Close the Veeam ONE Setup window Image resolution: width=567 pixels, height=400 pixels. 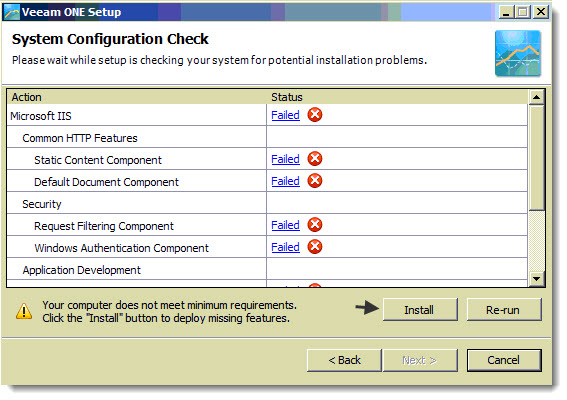pos(541,12)
